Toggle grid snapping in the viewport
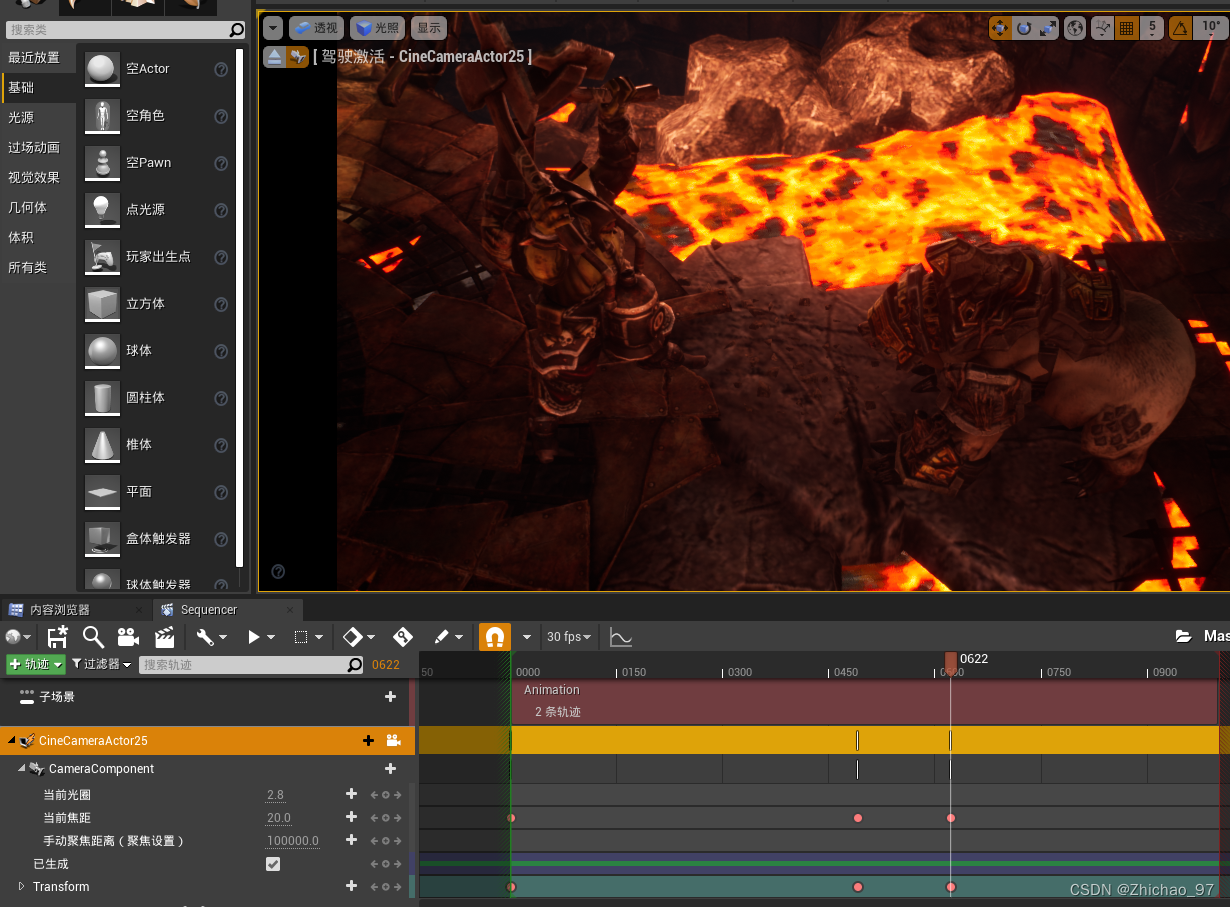The width and height of the screenshot is (1230, 907). coord(1127,28)
